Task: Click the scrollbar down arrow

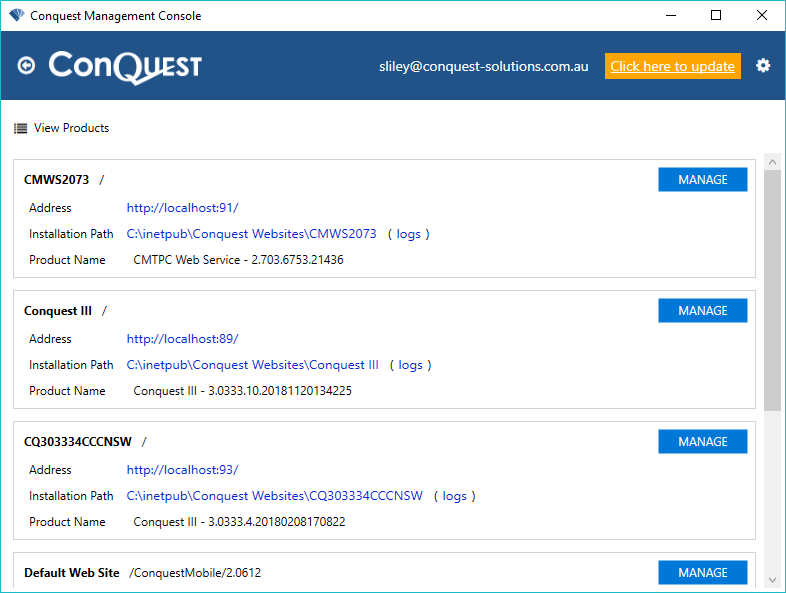Action: [x=772, y=580]
